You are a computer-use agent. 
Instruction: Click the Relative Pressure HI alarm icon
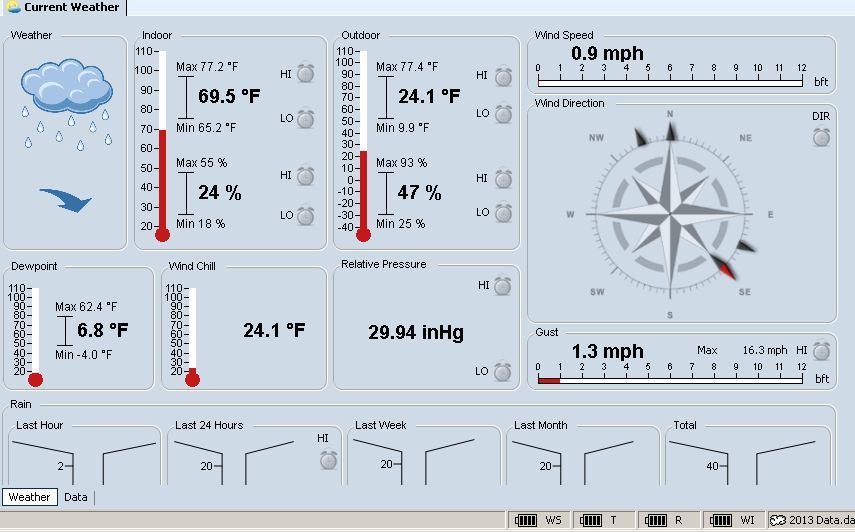click(502, 286)
